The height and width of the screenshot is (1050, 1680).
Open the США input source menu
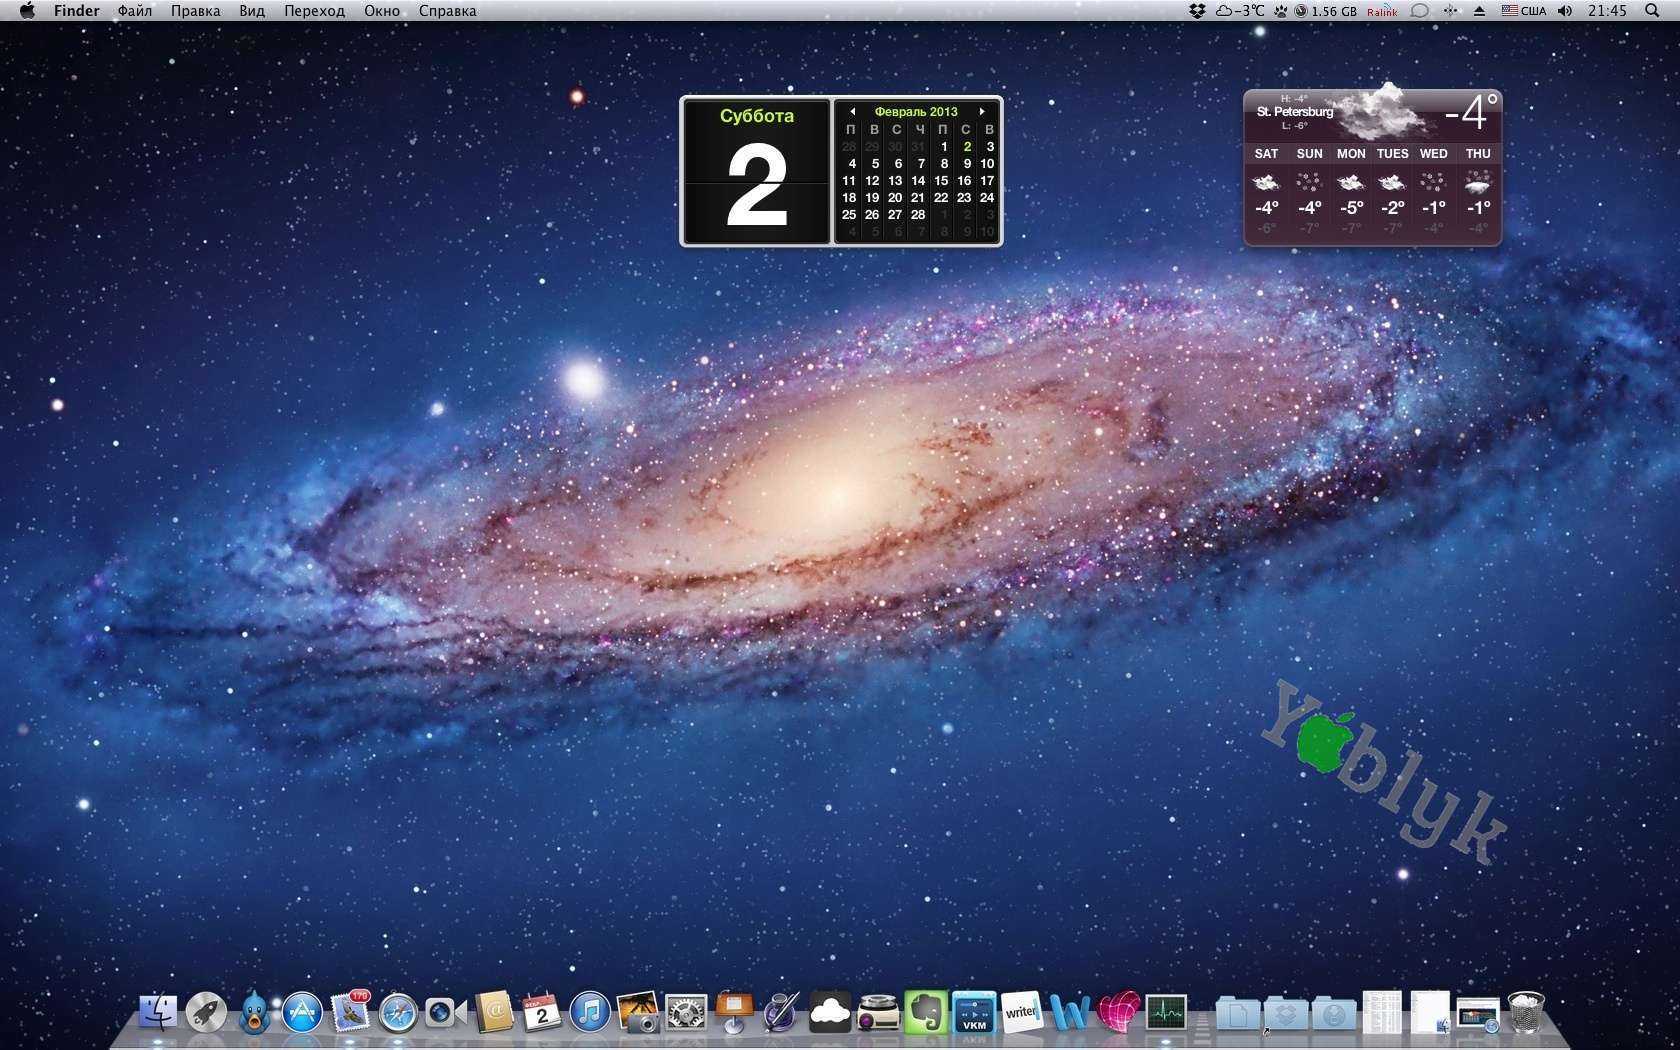pos(1523,11)
